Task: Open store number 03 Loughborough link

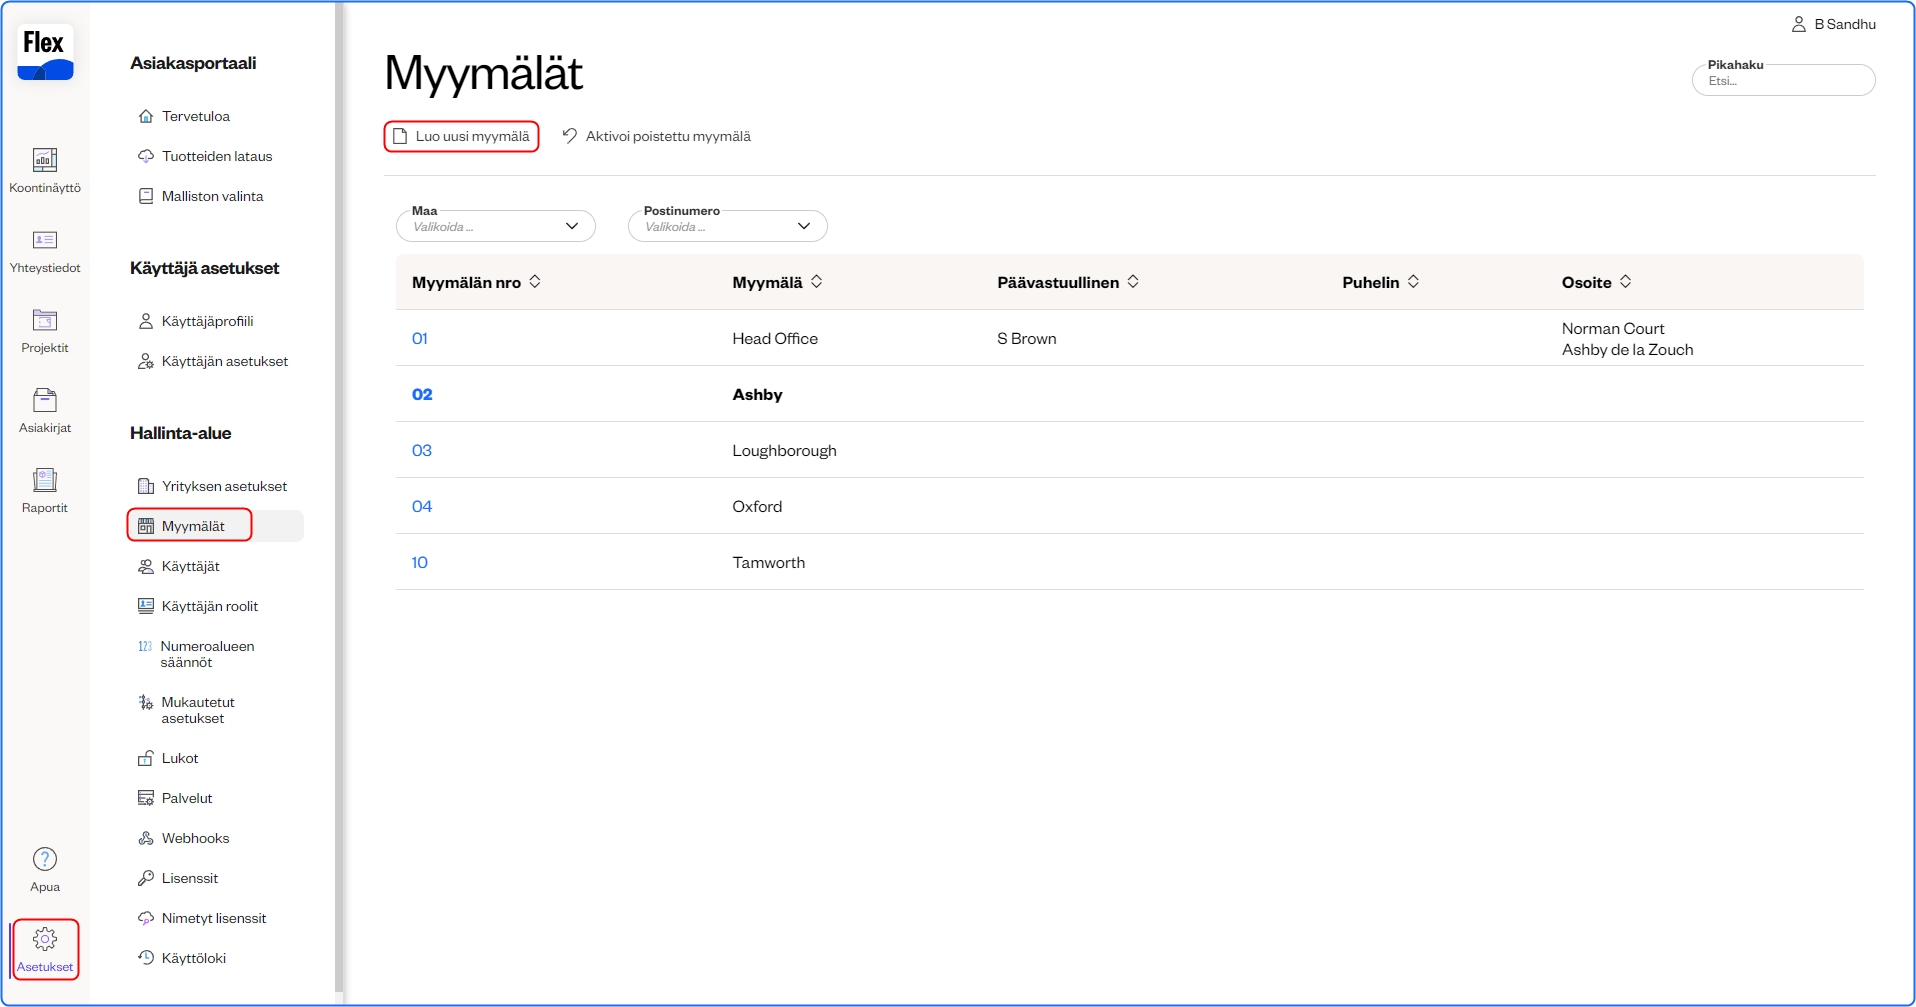Action: [422, 451]
